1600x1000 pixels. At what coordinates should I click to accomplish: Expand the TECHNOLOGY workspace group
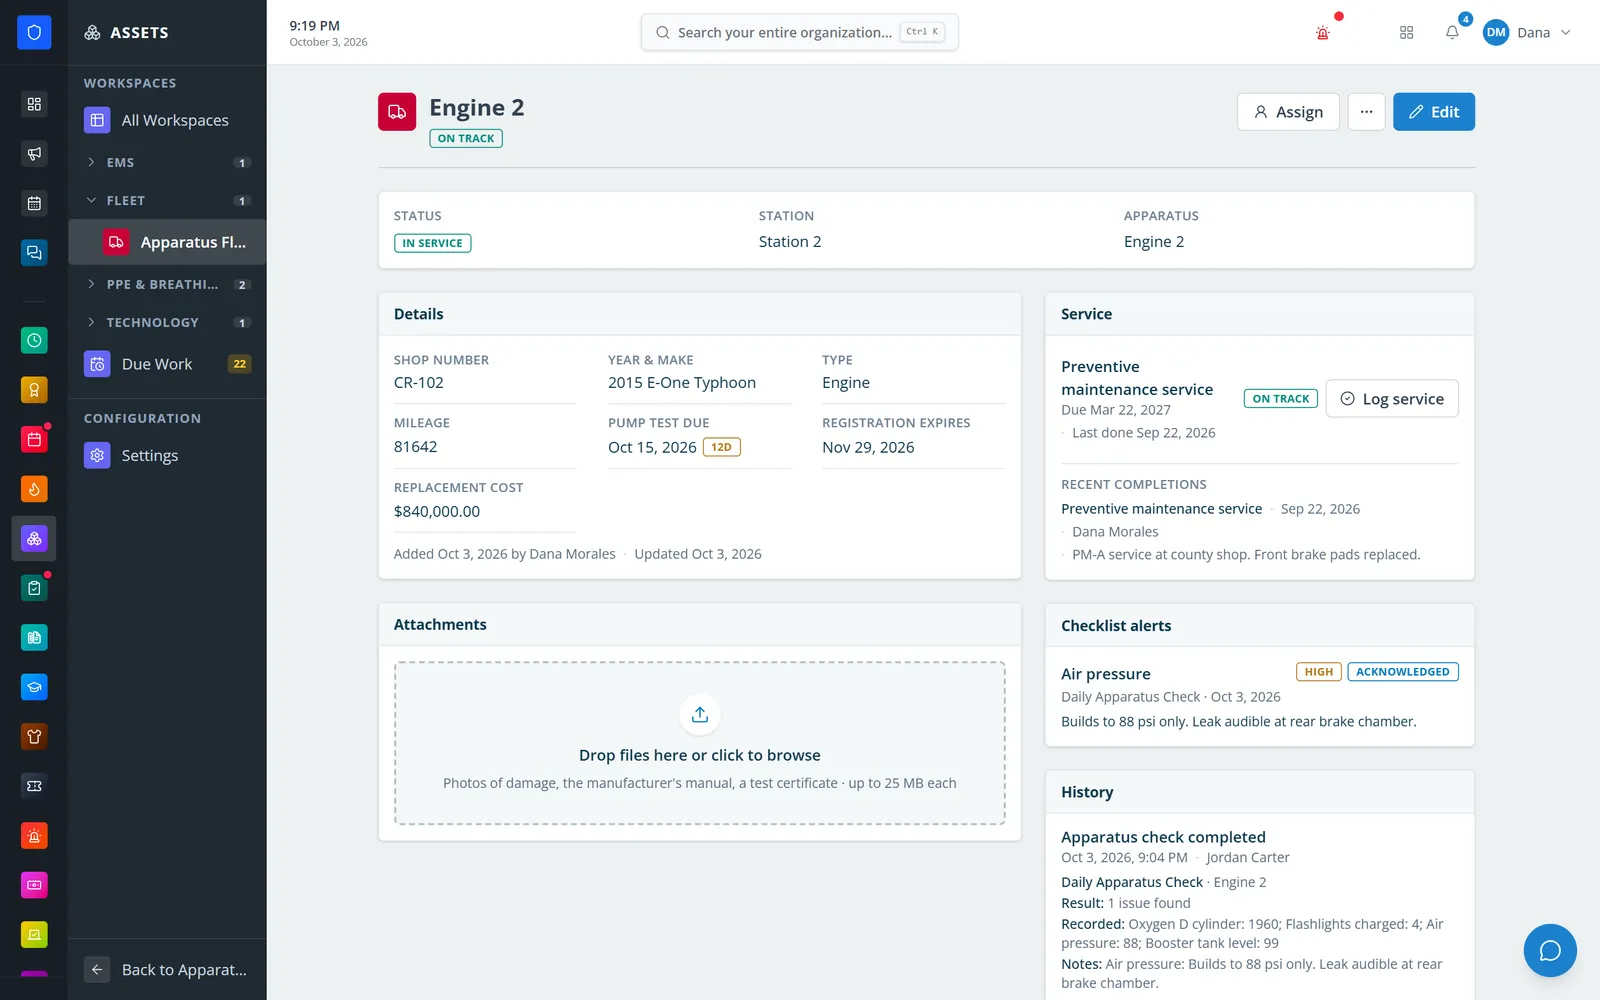pyautogui.click(x=167, y=322)
